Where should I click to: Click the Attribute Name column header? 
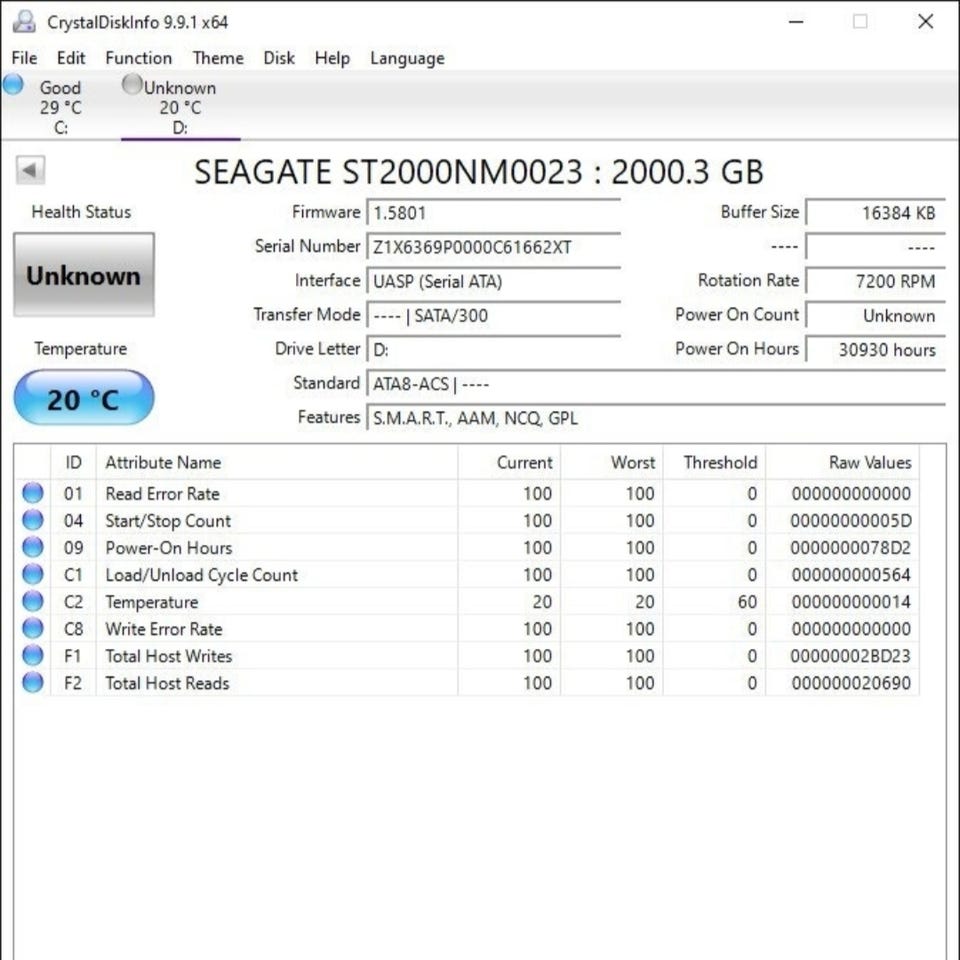(277, 462)
